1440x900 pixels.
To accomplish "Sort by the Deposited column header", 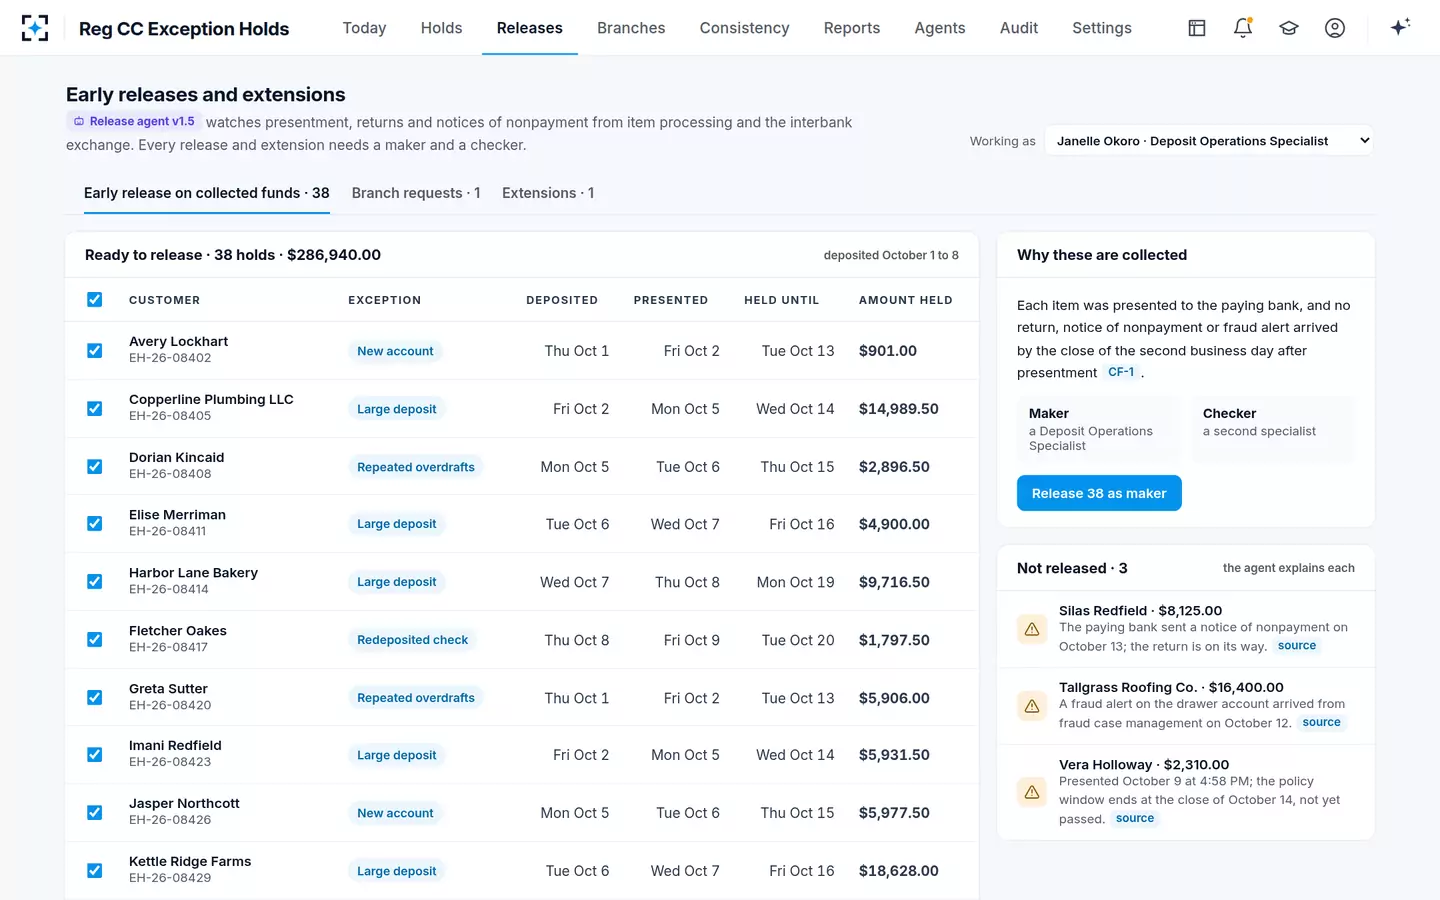I will (x=562, y=300).
